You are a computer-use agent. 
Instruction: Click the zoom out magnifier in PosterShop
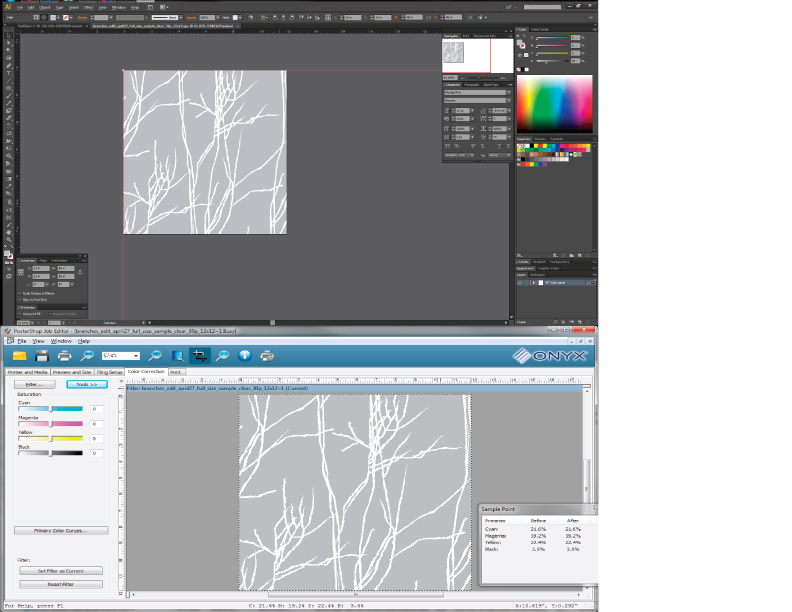pos(87,355)
